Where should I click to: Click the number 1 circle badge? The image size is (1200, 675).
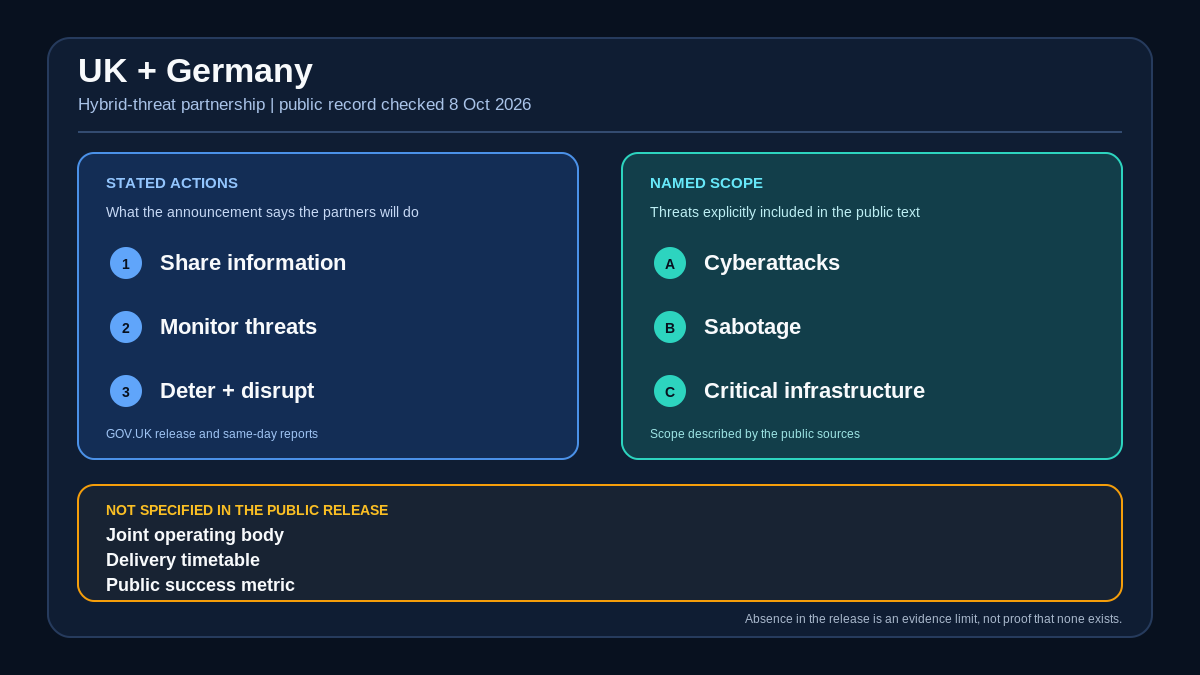(x=126, y=263)
